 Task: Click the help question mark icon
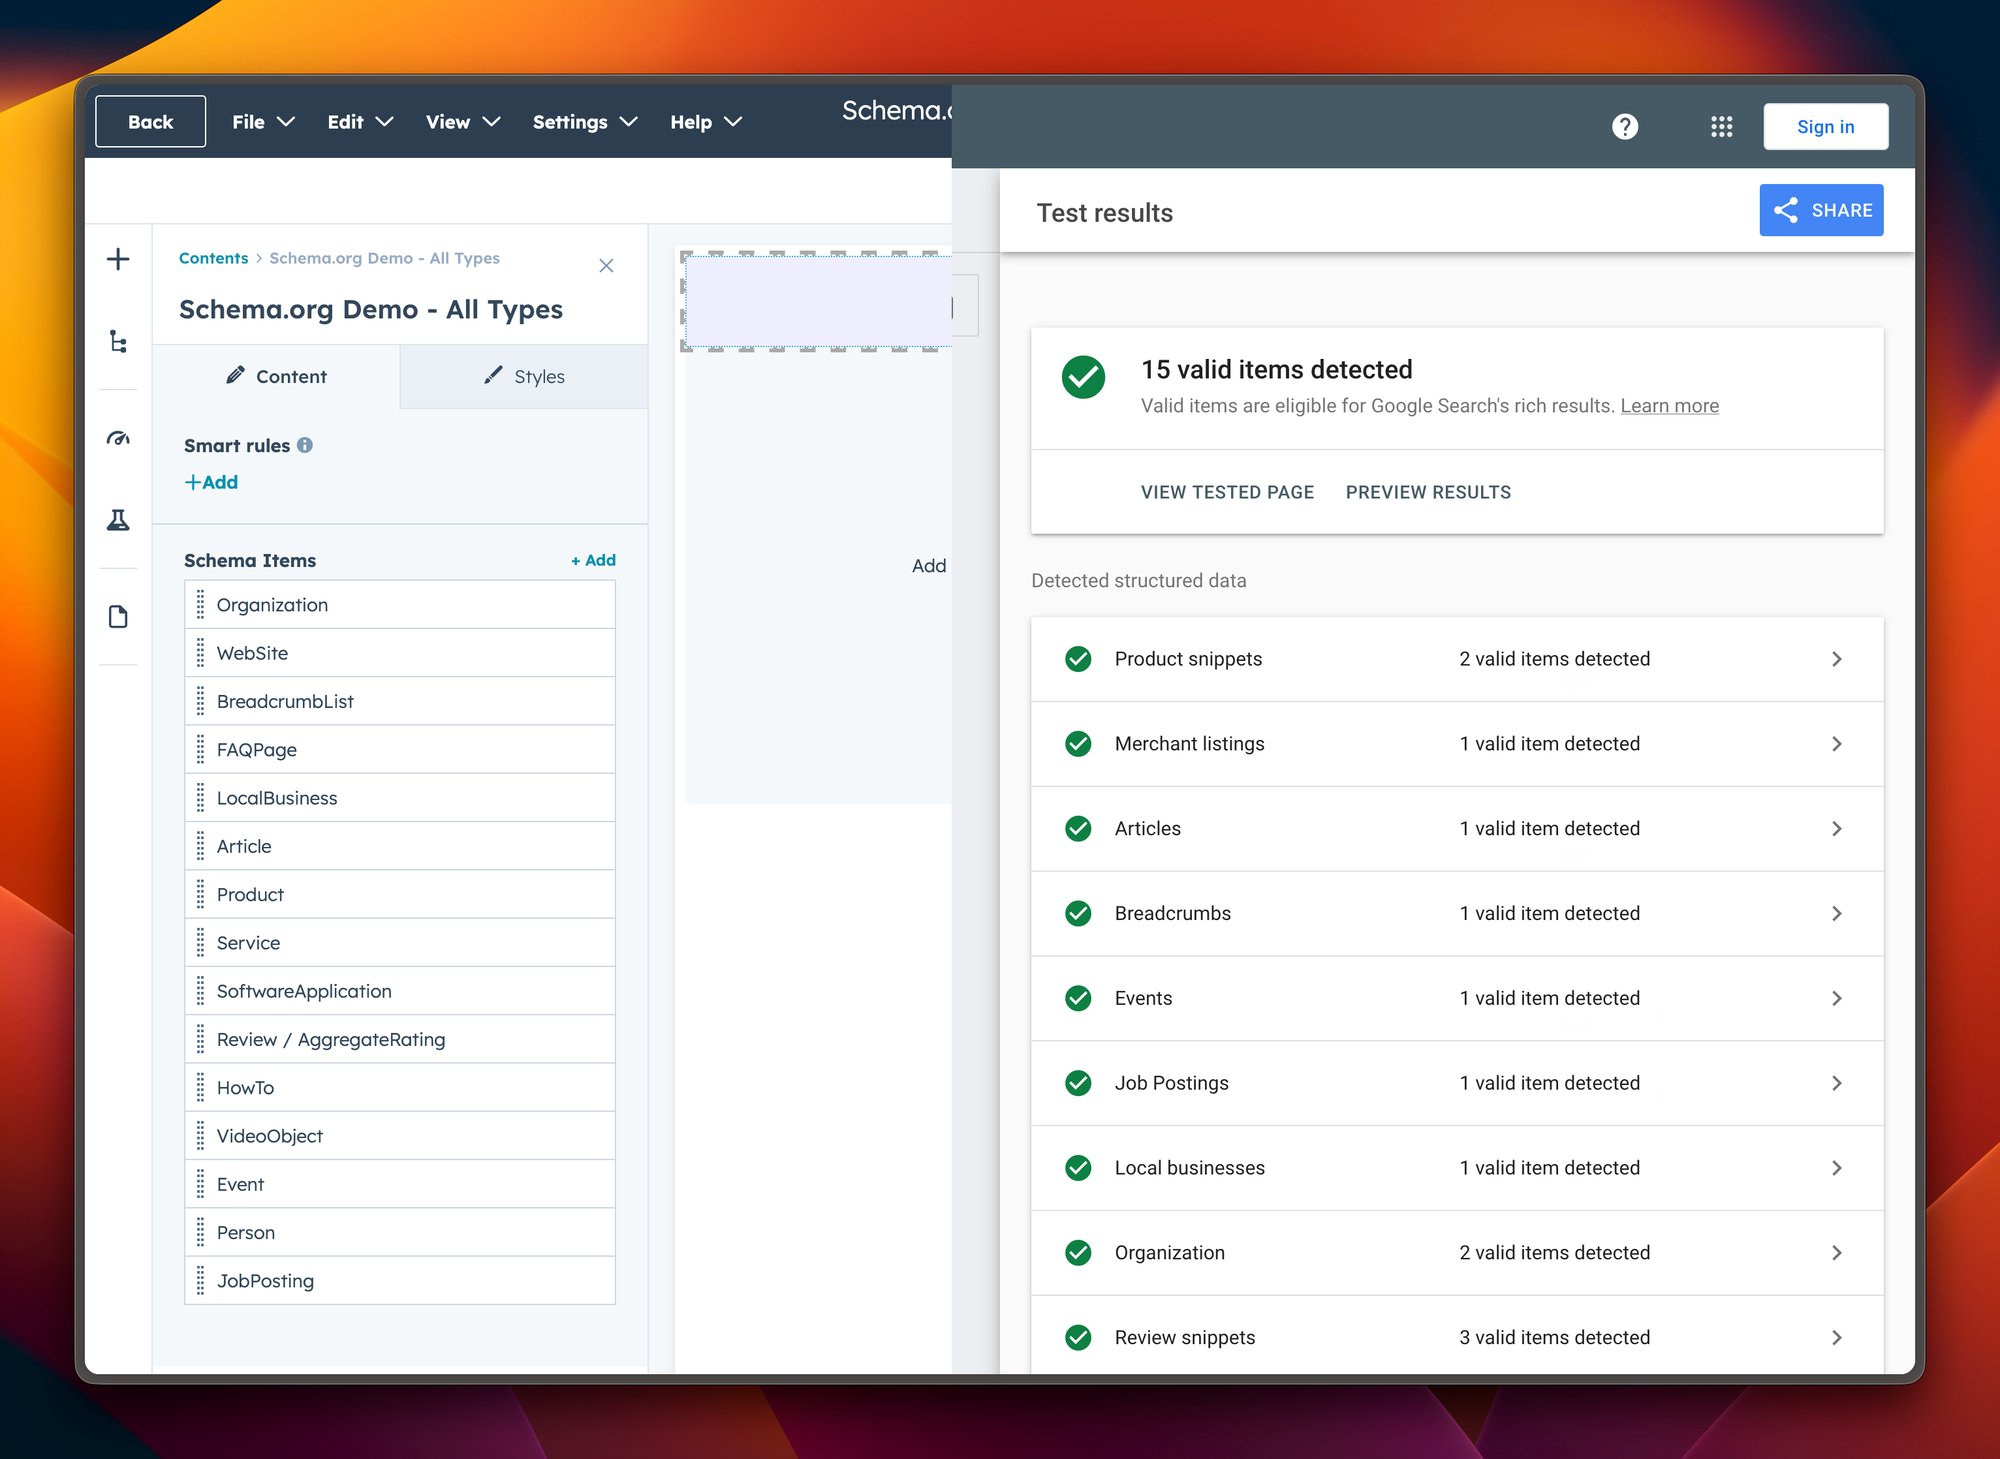pyautogui.click(x=1625, y=127)
